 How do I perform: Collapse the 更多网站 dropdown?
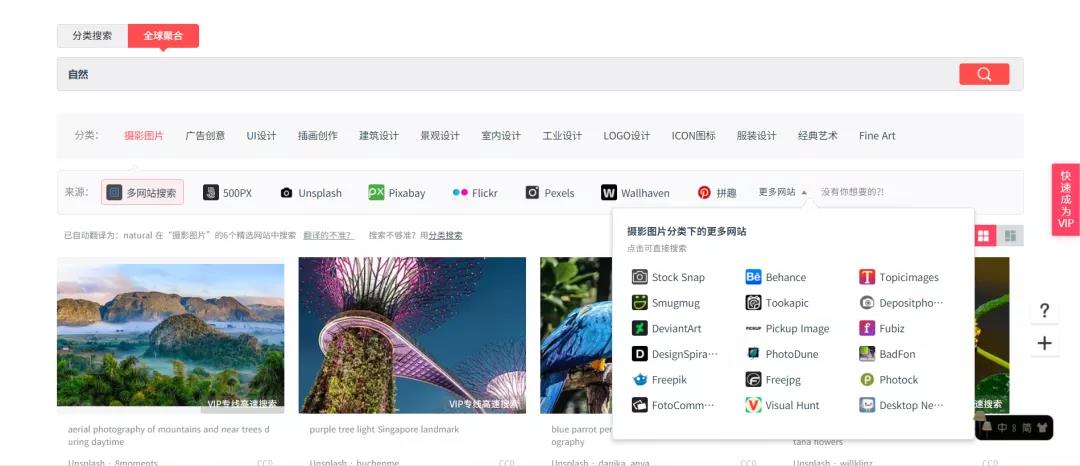(782, 192)
